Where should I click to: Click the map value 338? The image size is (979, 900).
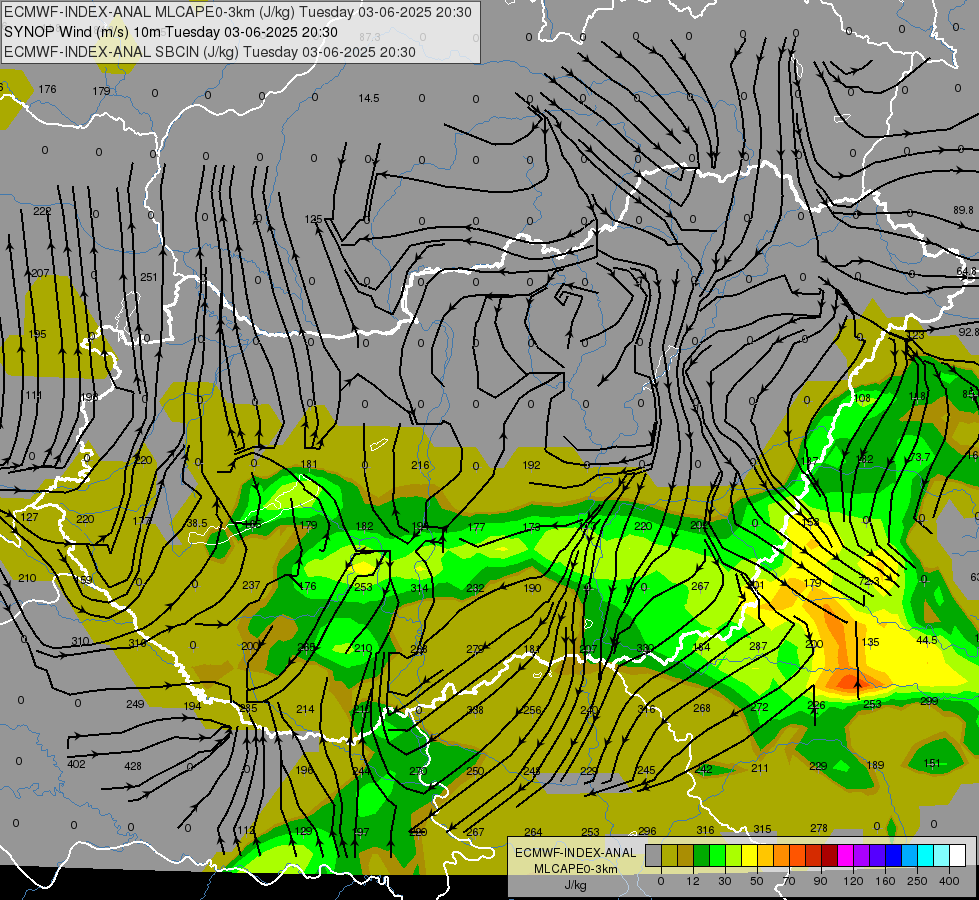pyautogui.click(x=475, y=710)
